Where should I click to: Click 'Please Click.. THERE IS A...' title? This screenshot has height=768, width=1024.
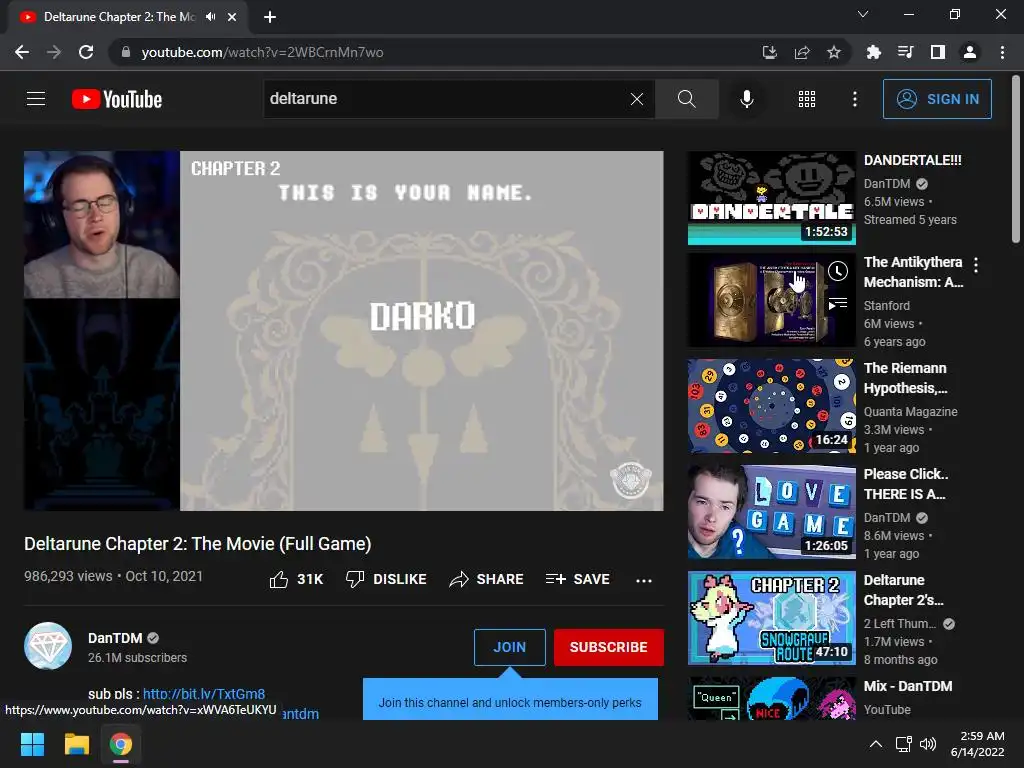point(906,484)
